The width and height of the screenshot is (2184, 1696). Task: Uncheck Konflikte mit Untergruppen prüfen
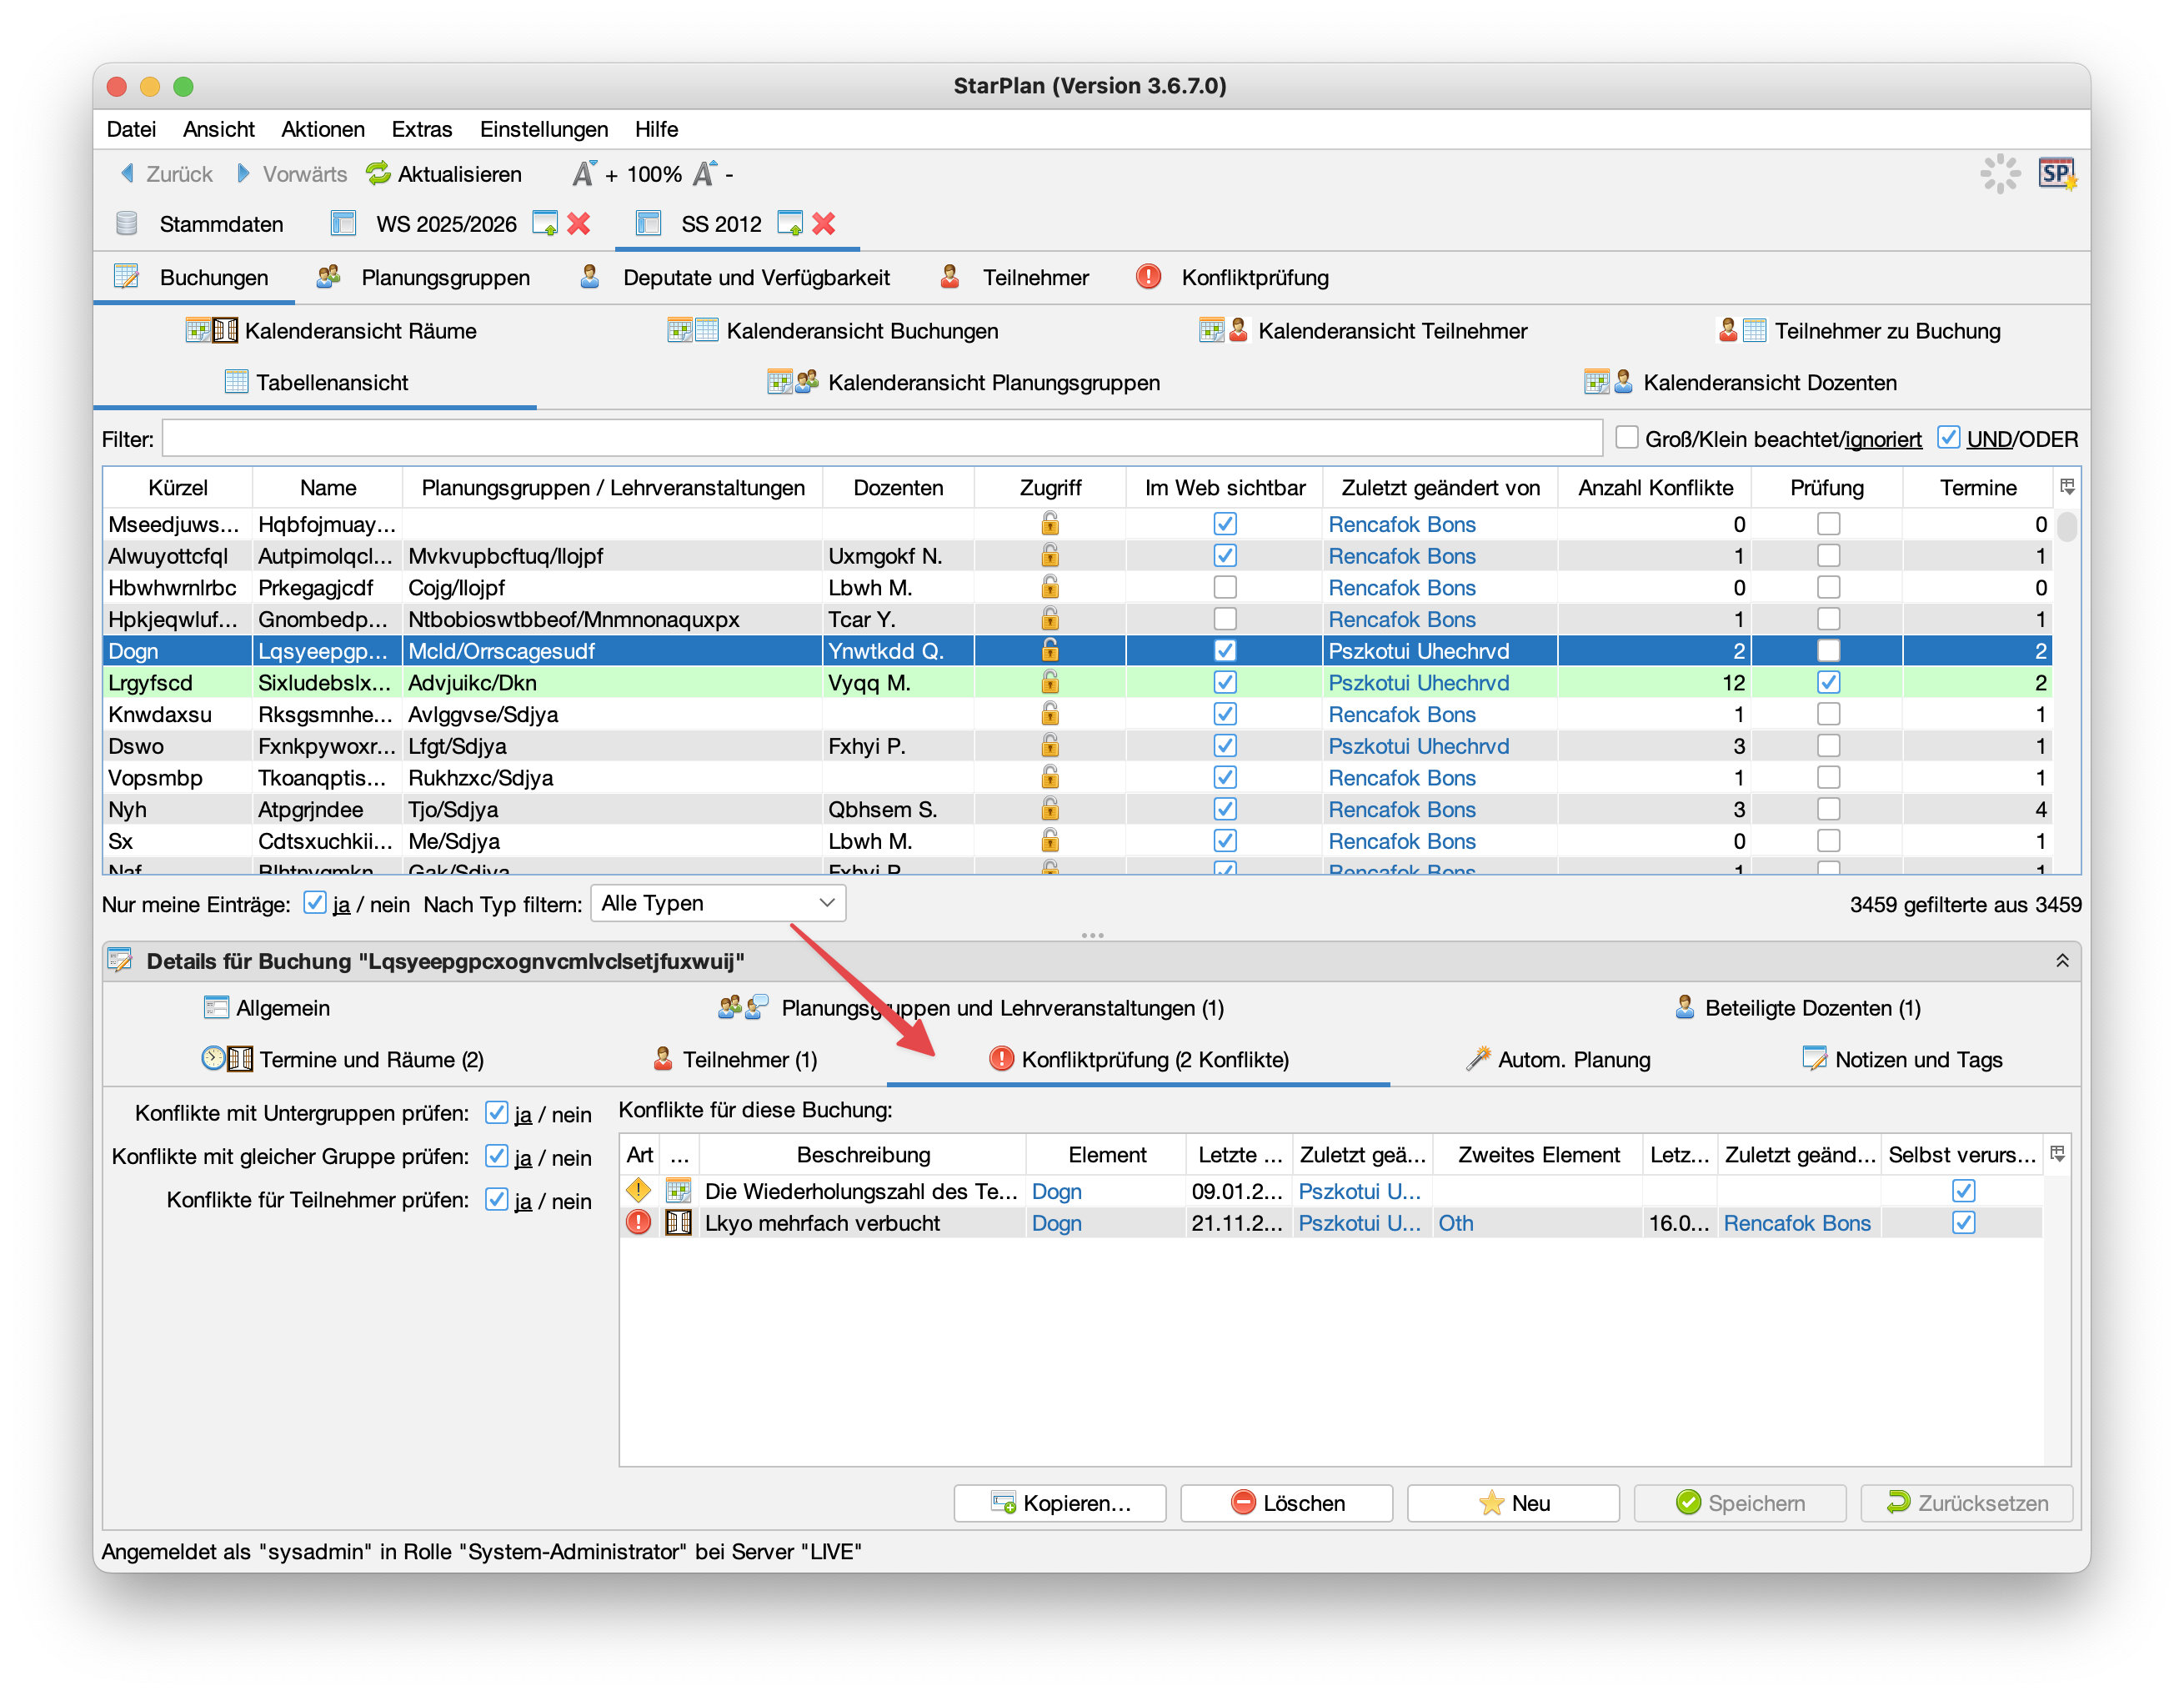click(x=496, y=1112)
